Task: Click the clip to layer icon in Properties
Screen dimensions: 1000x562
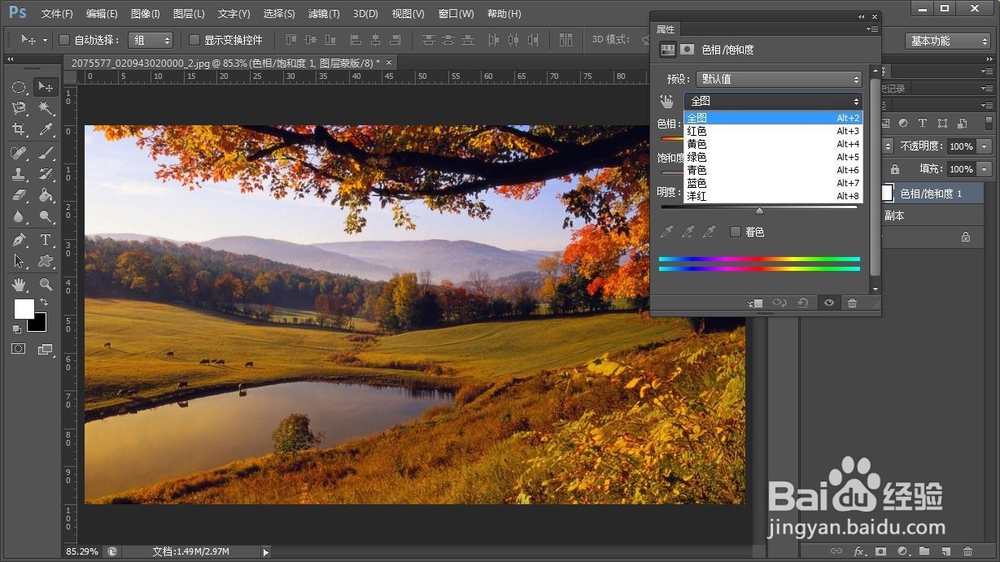Action: click(x=756, y=303)
